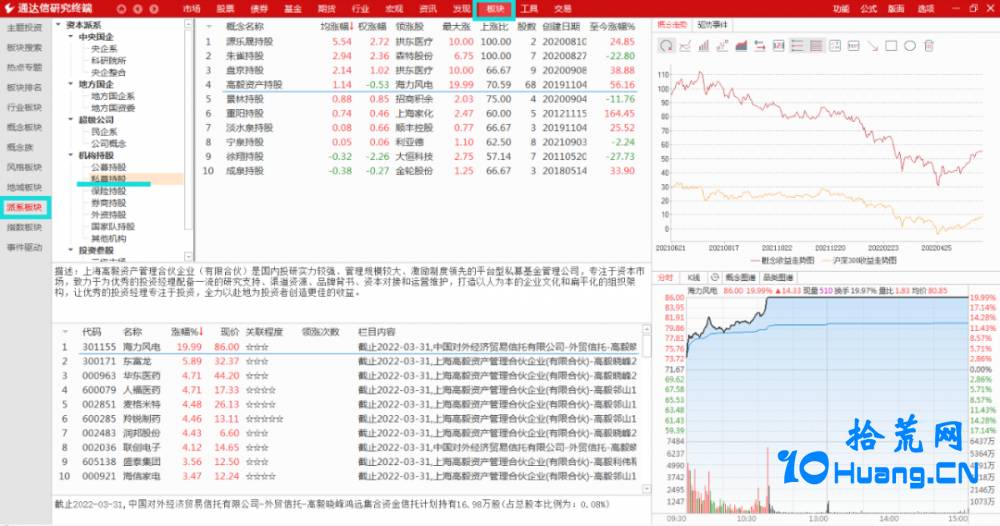Click the third round title bar button

pyautogui.click(x=154, y=9)
